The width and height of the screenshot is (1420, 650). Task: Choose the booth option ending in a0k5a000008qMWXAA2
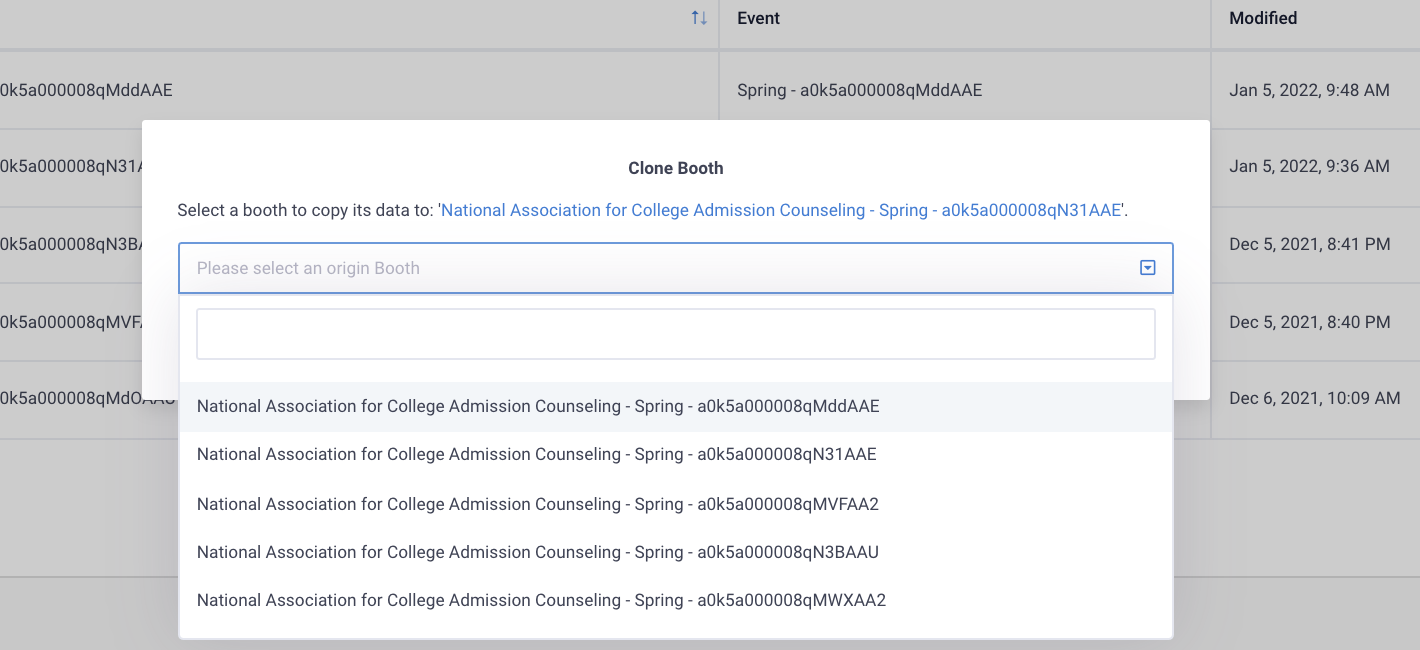(x=541, y=600)
